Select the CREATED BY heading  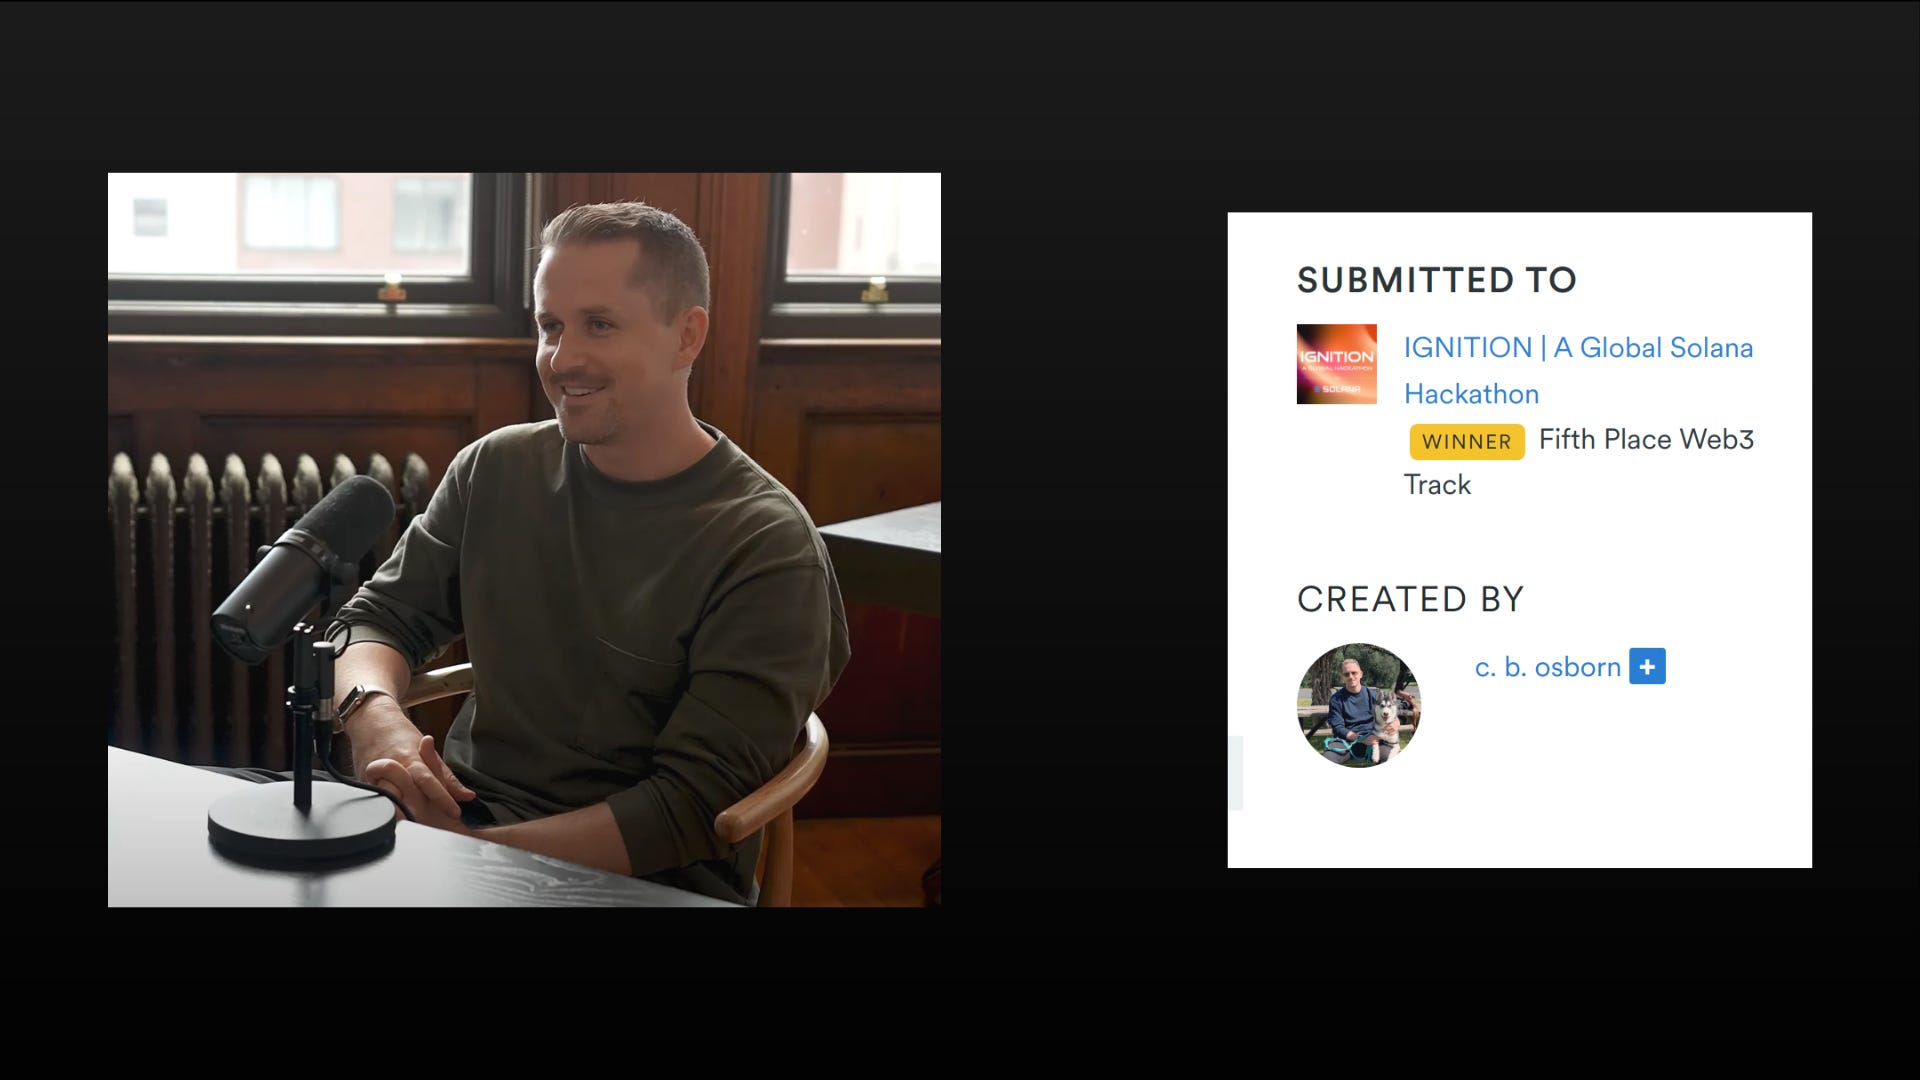pos(1410,599)
